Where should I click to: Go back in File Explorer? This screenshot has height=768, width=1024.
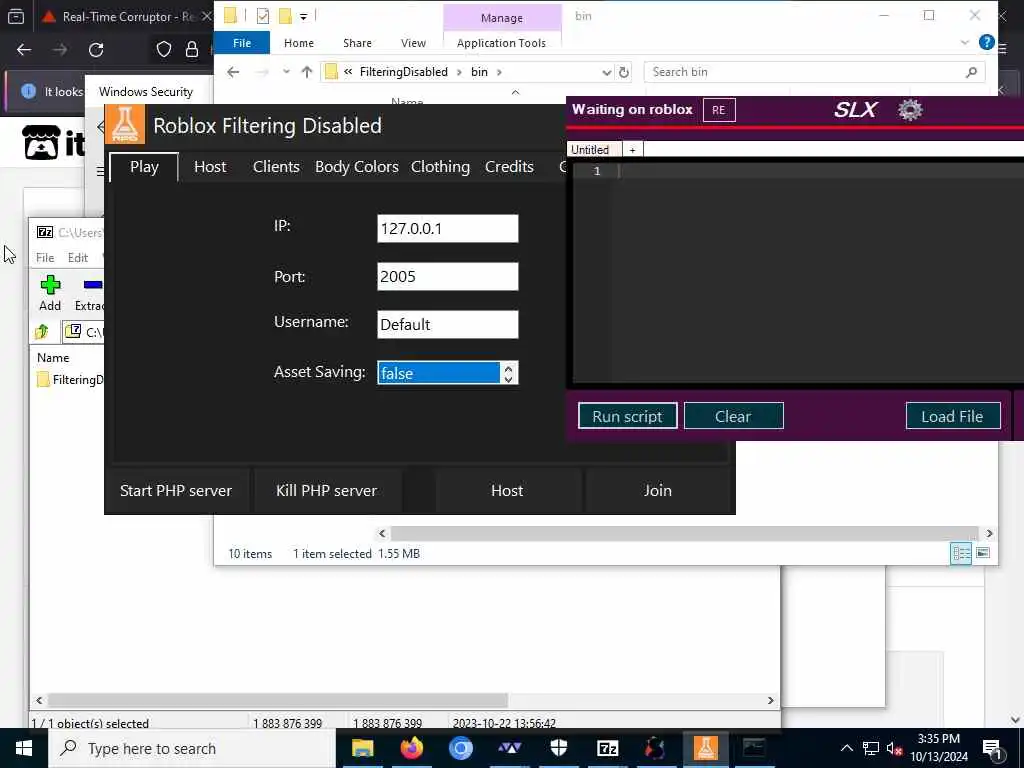click(x=233, y=72)
